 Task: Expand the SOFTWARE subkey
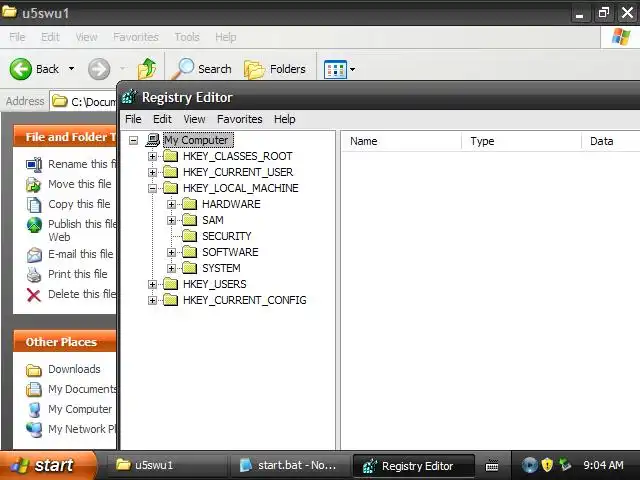click(171, 252)
